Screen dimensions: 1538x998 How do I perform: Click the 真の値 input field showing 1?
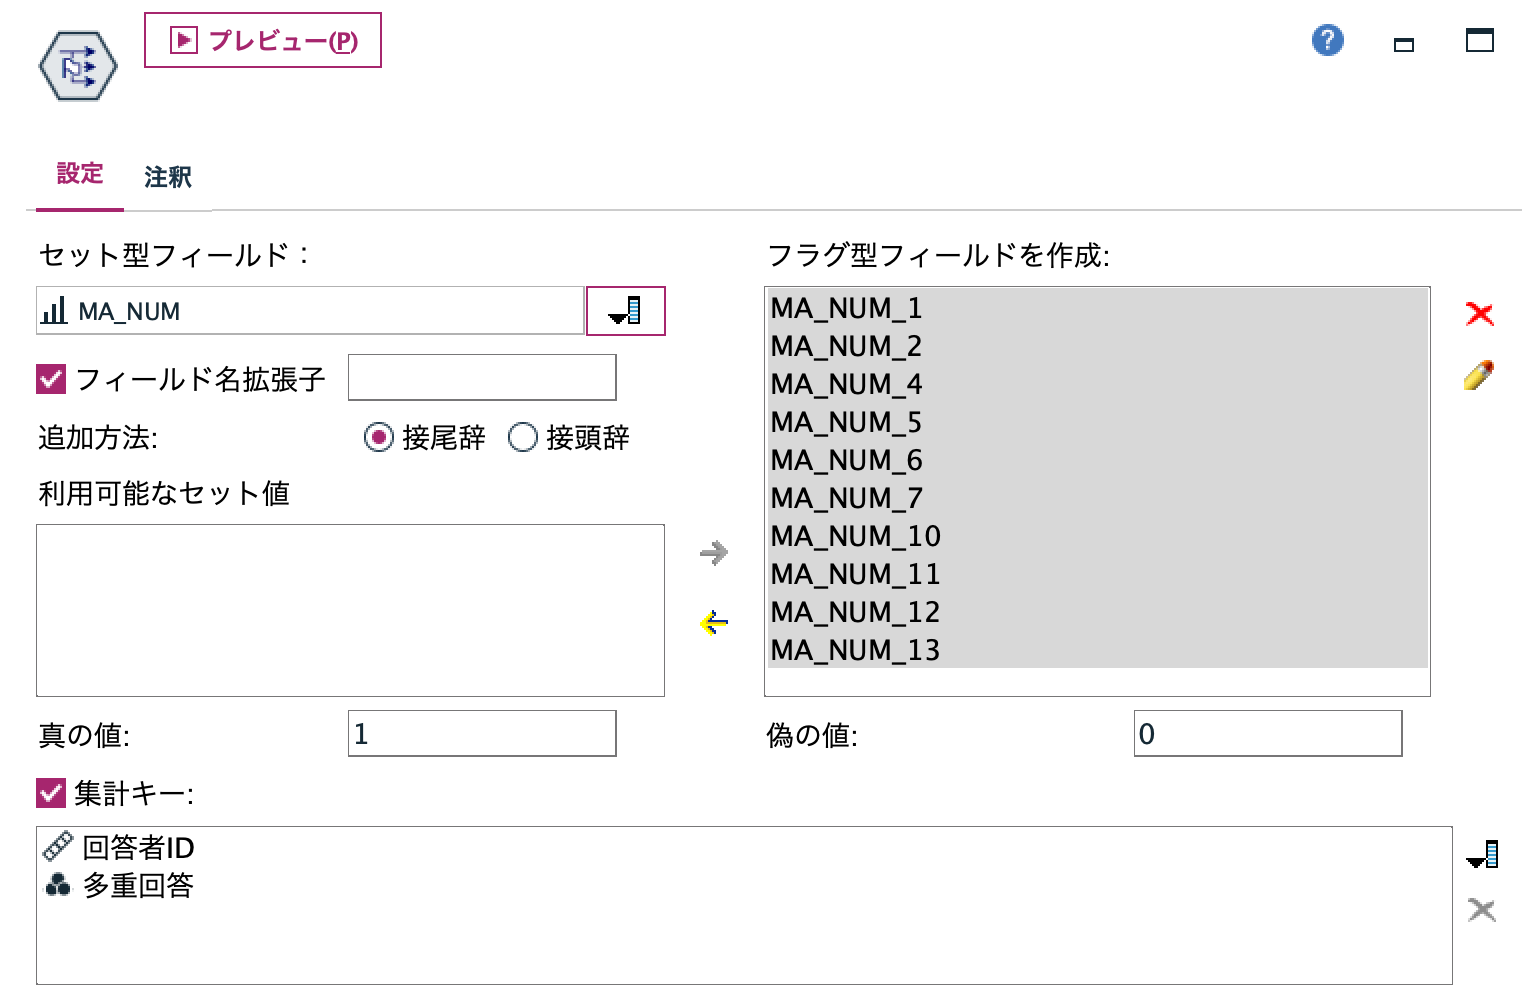482,733
